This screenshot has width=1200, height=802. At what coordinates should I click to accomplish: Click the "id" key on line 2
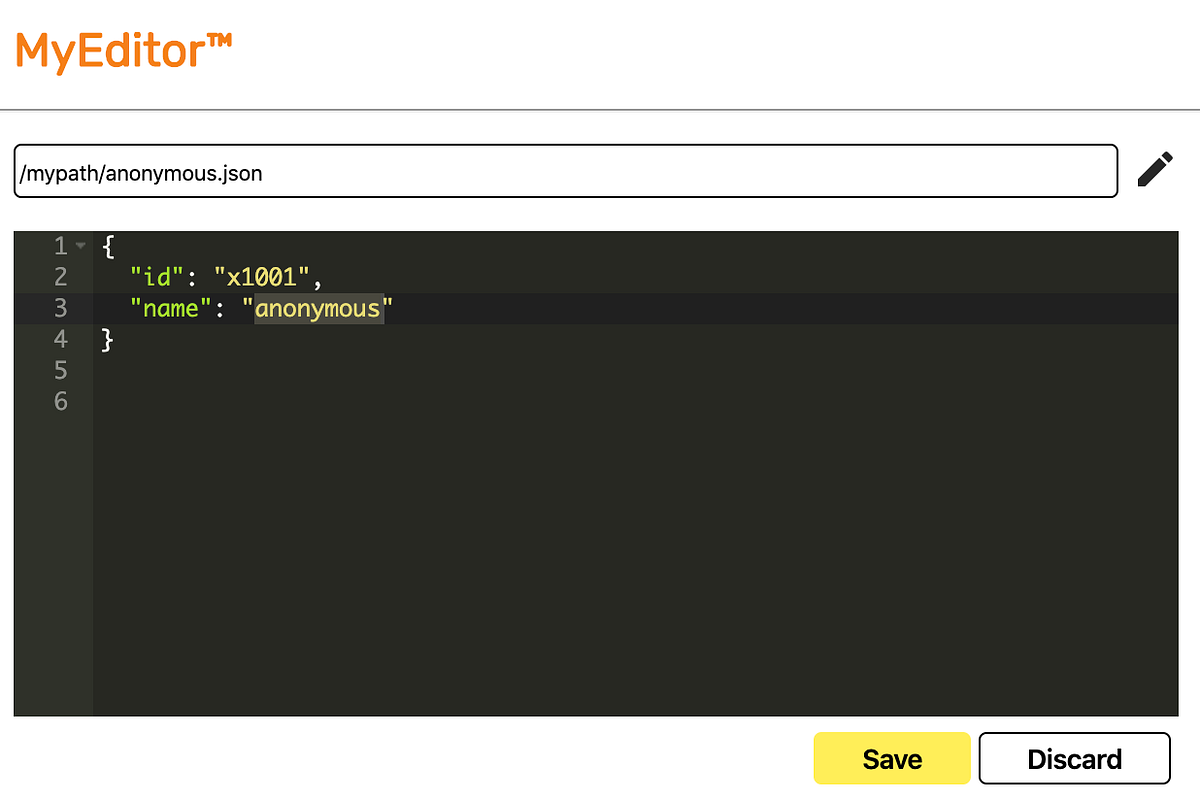(x=156, y=276)
